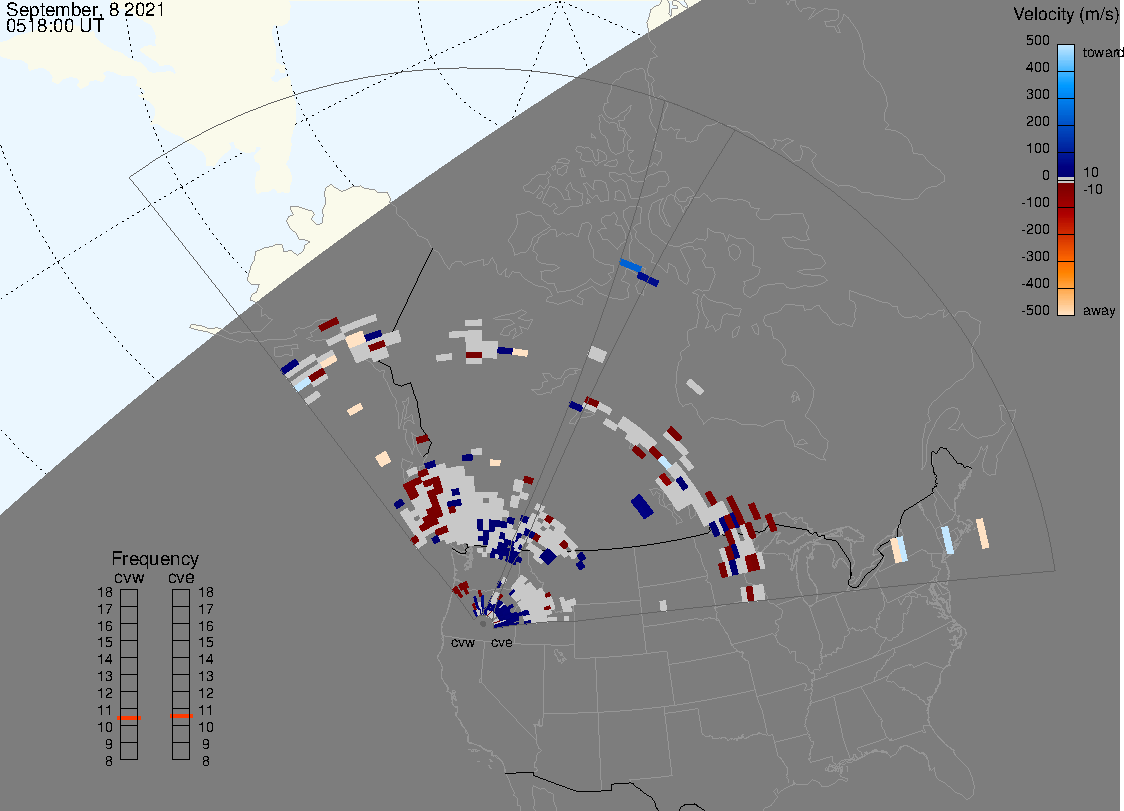Select the -400 tick label on velocity scale

click(1035, 283)
